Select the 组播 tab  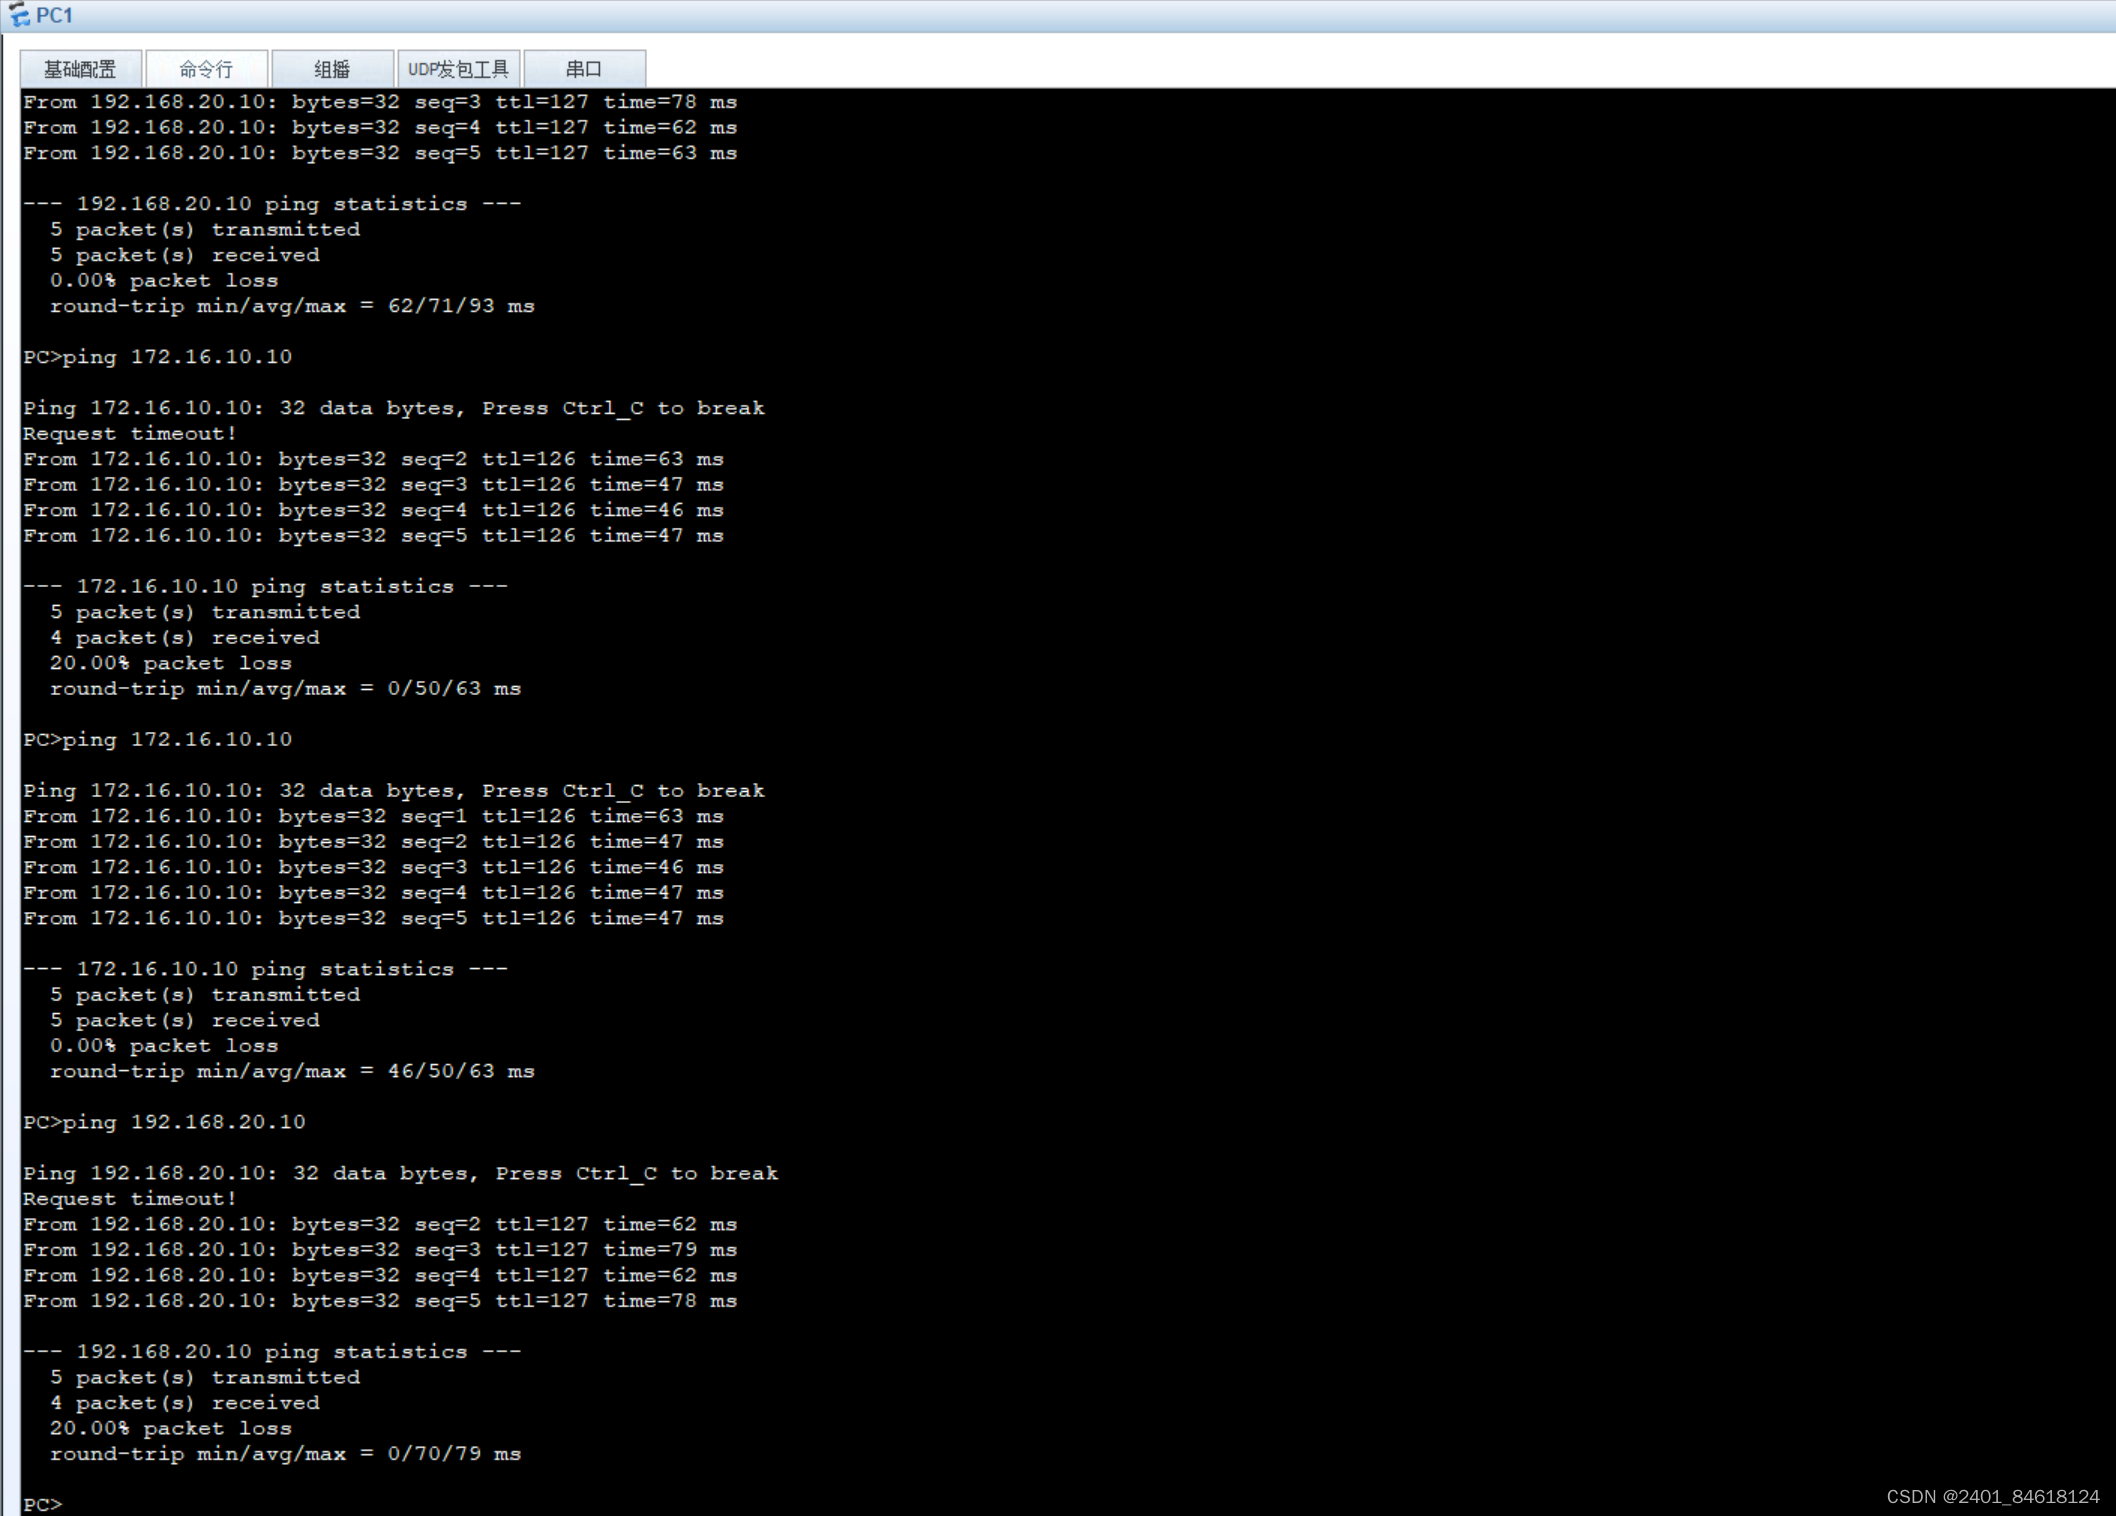332,69
